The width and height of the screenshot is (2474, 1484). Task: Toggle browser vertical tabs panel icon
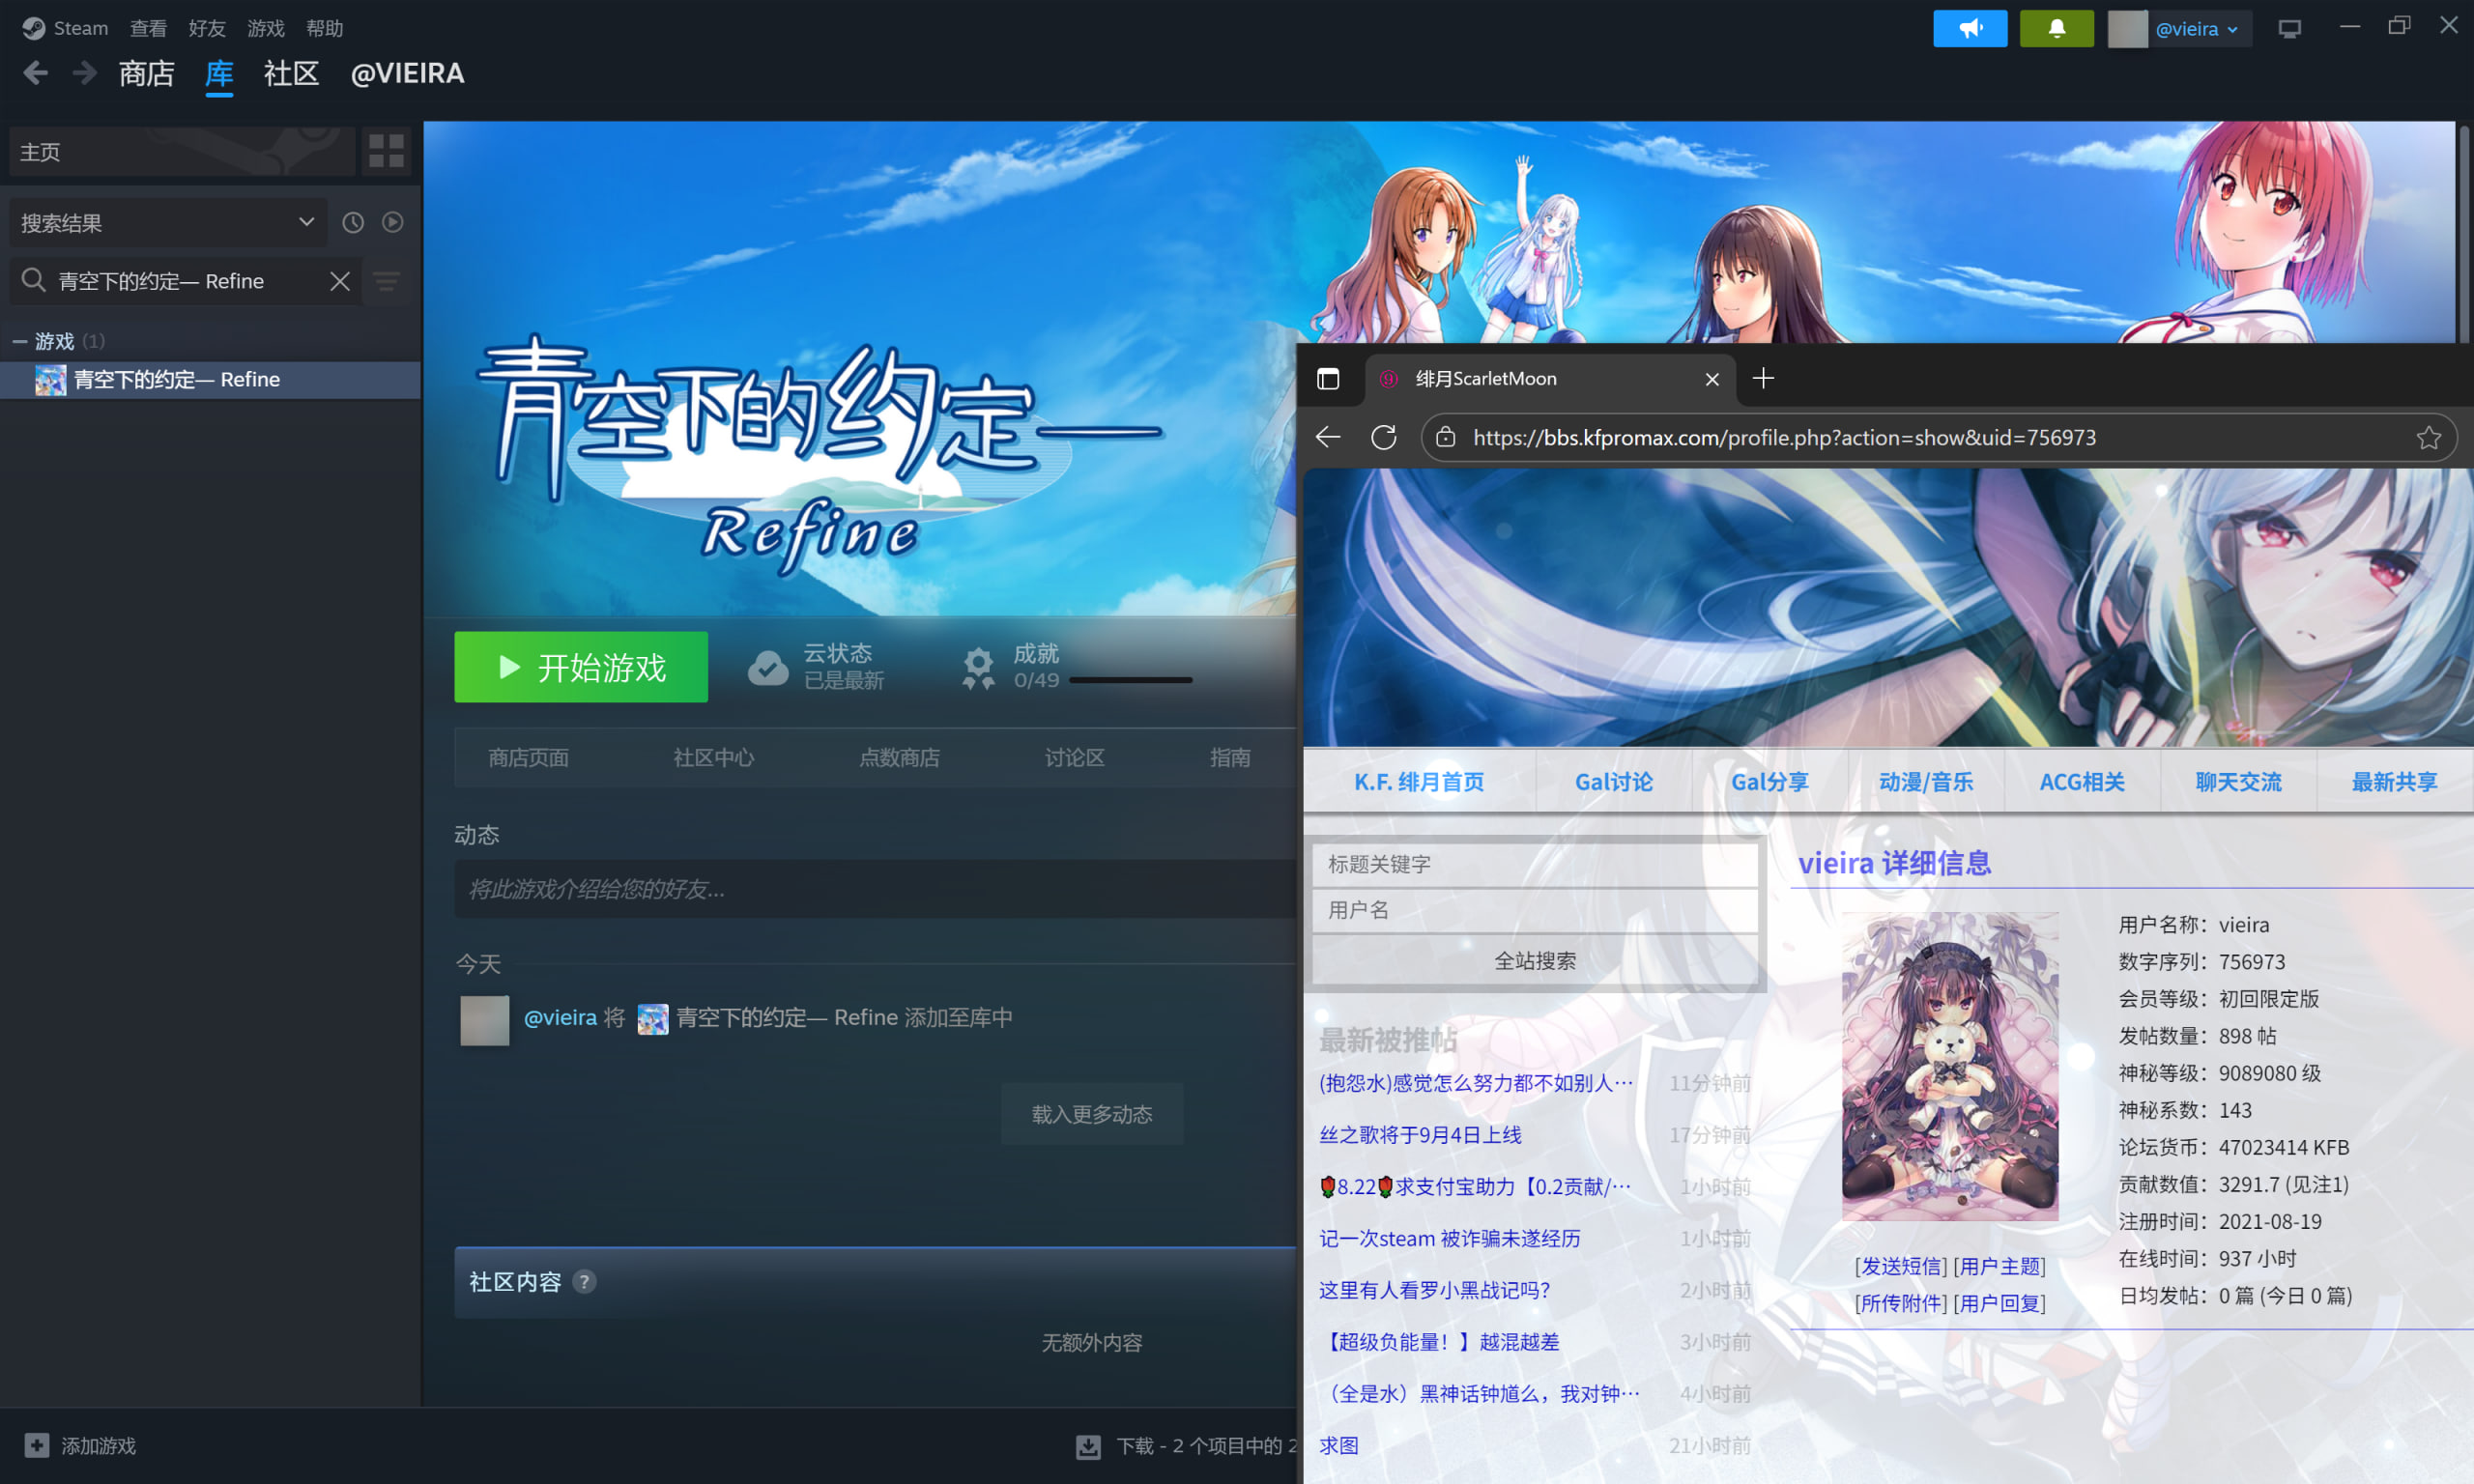1327,378
